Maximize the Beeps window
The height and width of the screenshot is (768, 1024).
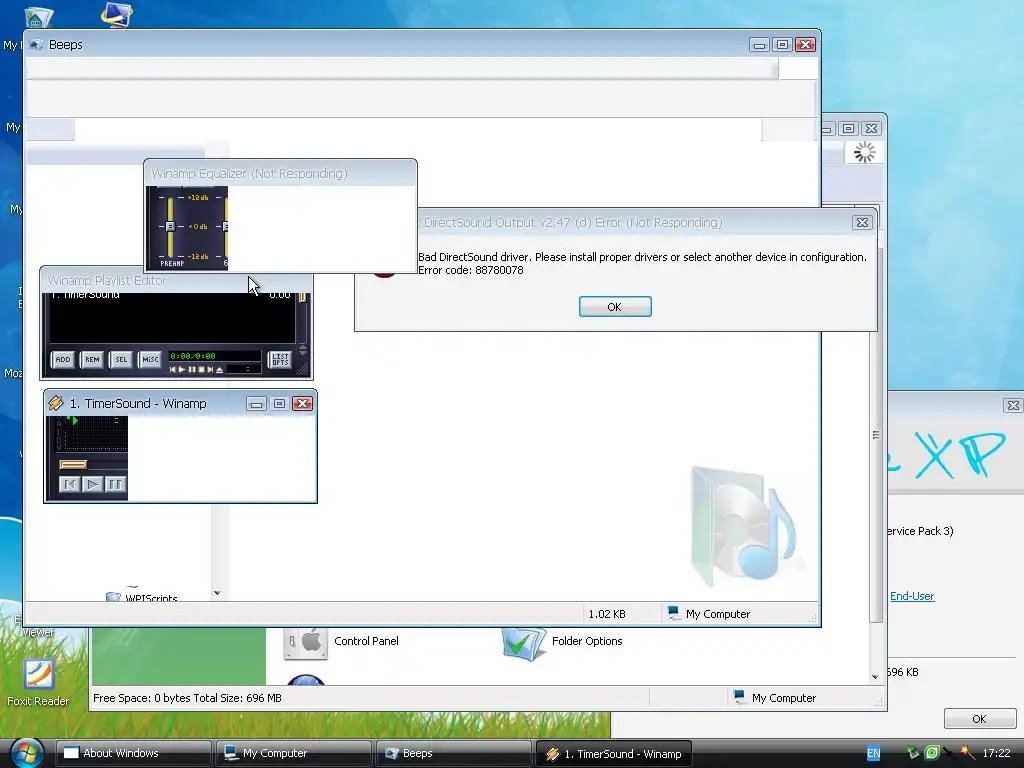coord(782,44)
